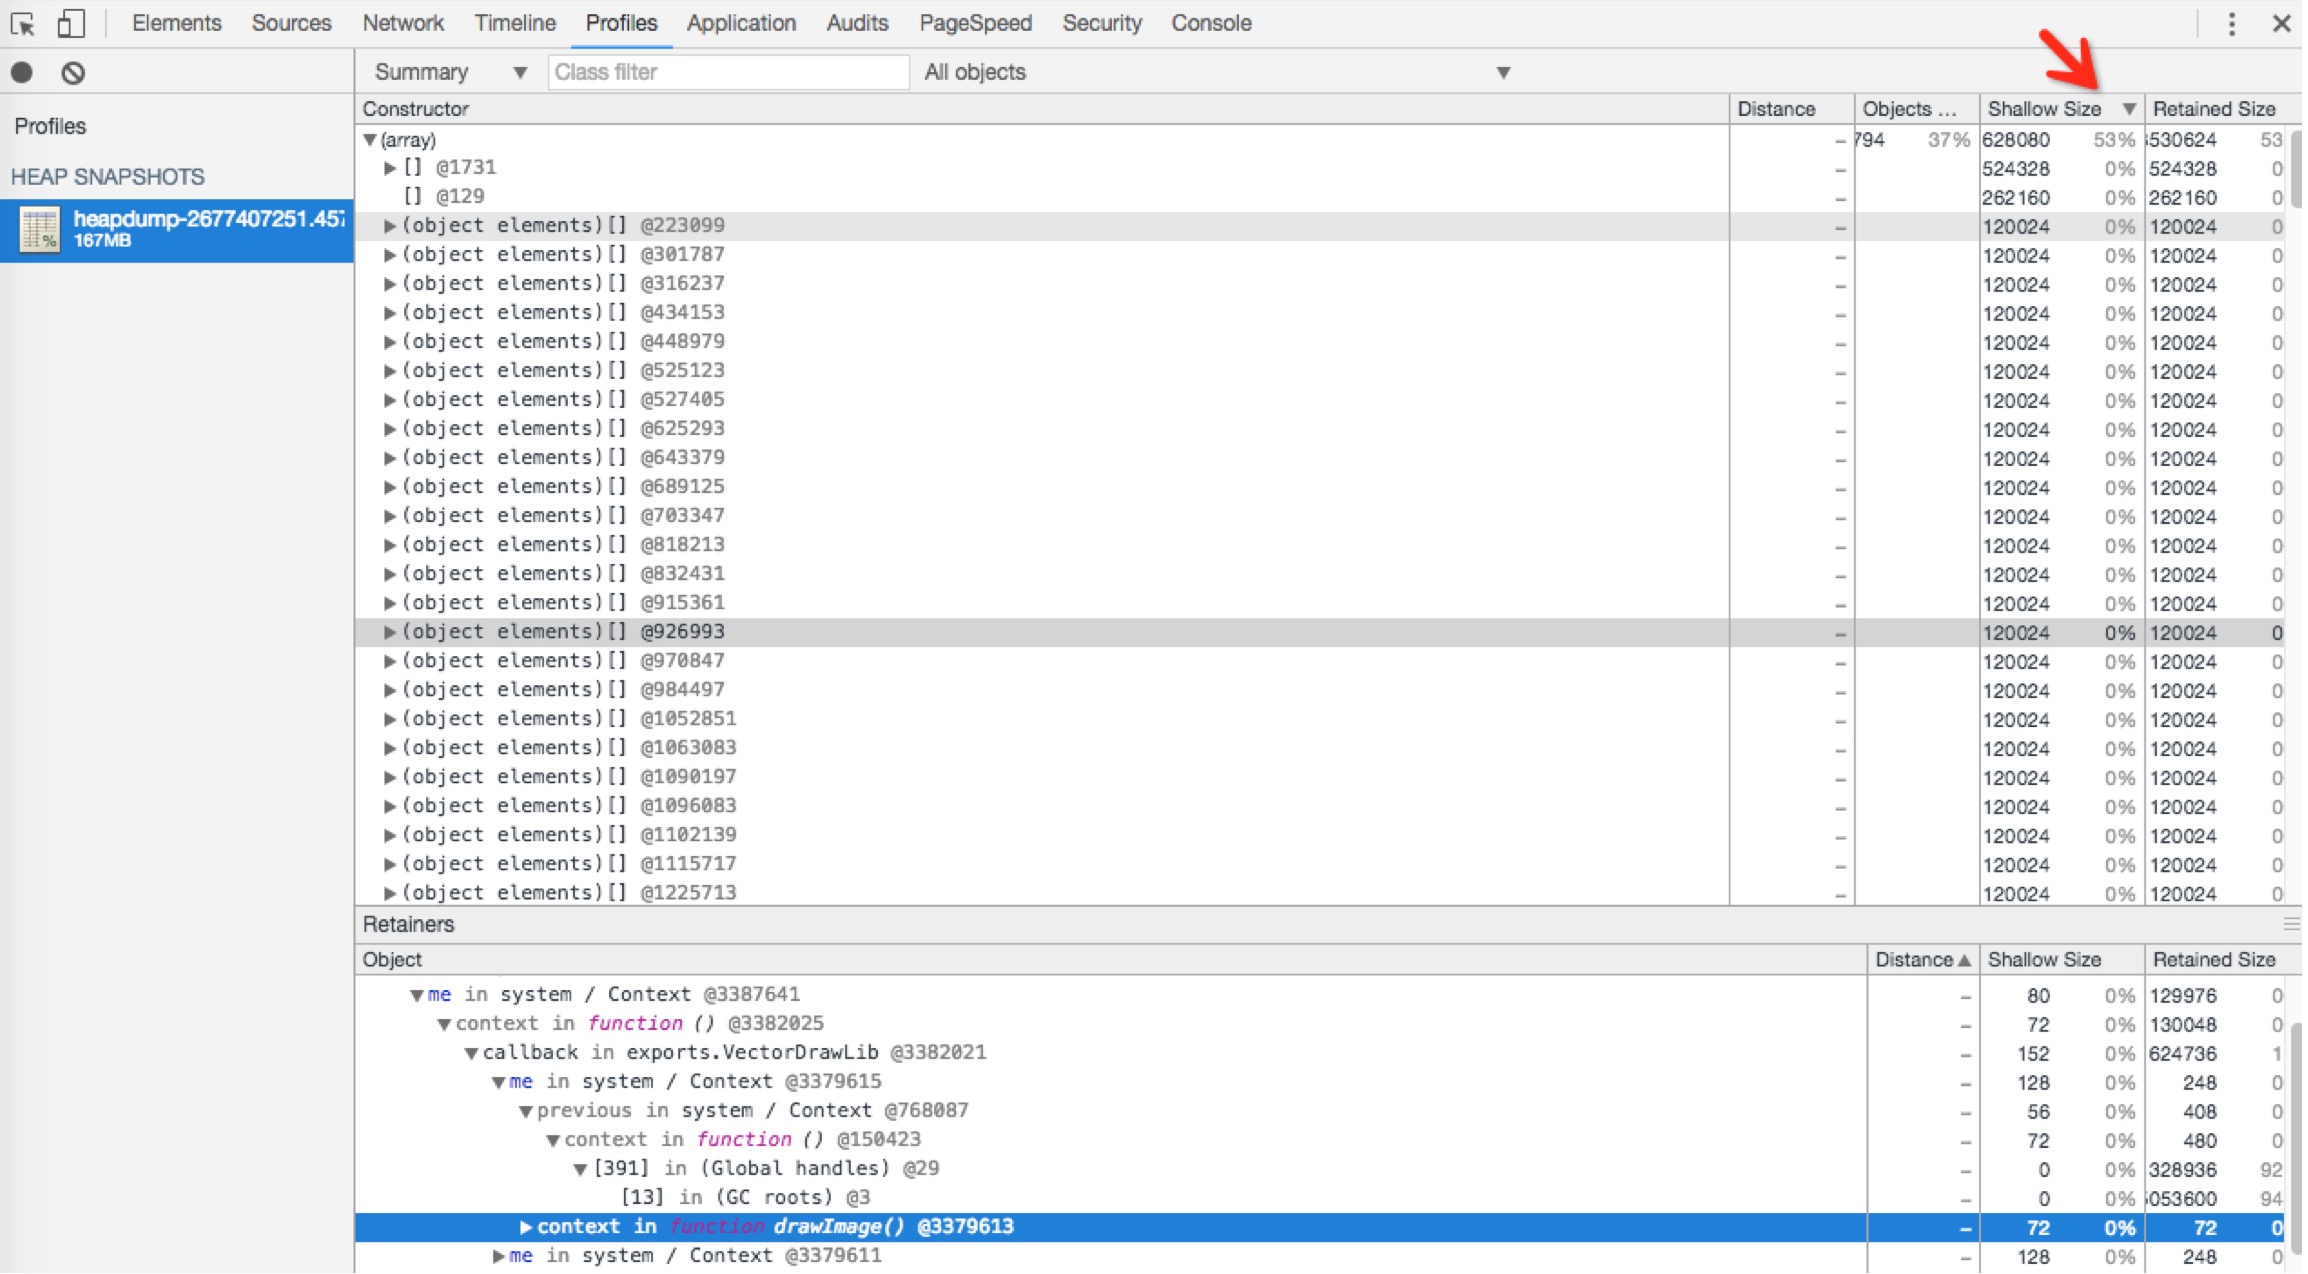2308x1274 pixels.
Task: Open the PageSpeed tab
Action: click(x=975, y=23)
